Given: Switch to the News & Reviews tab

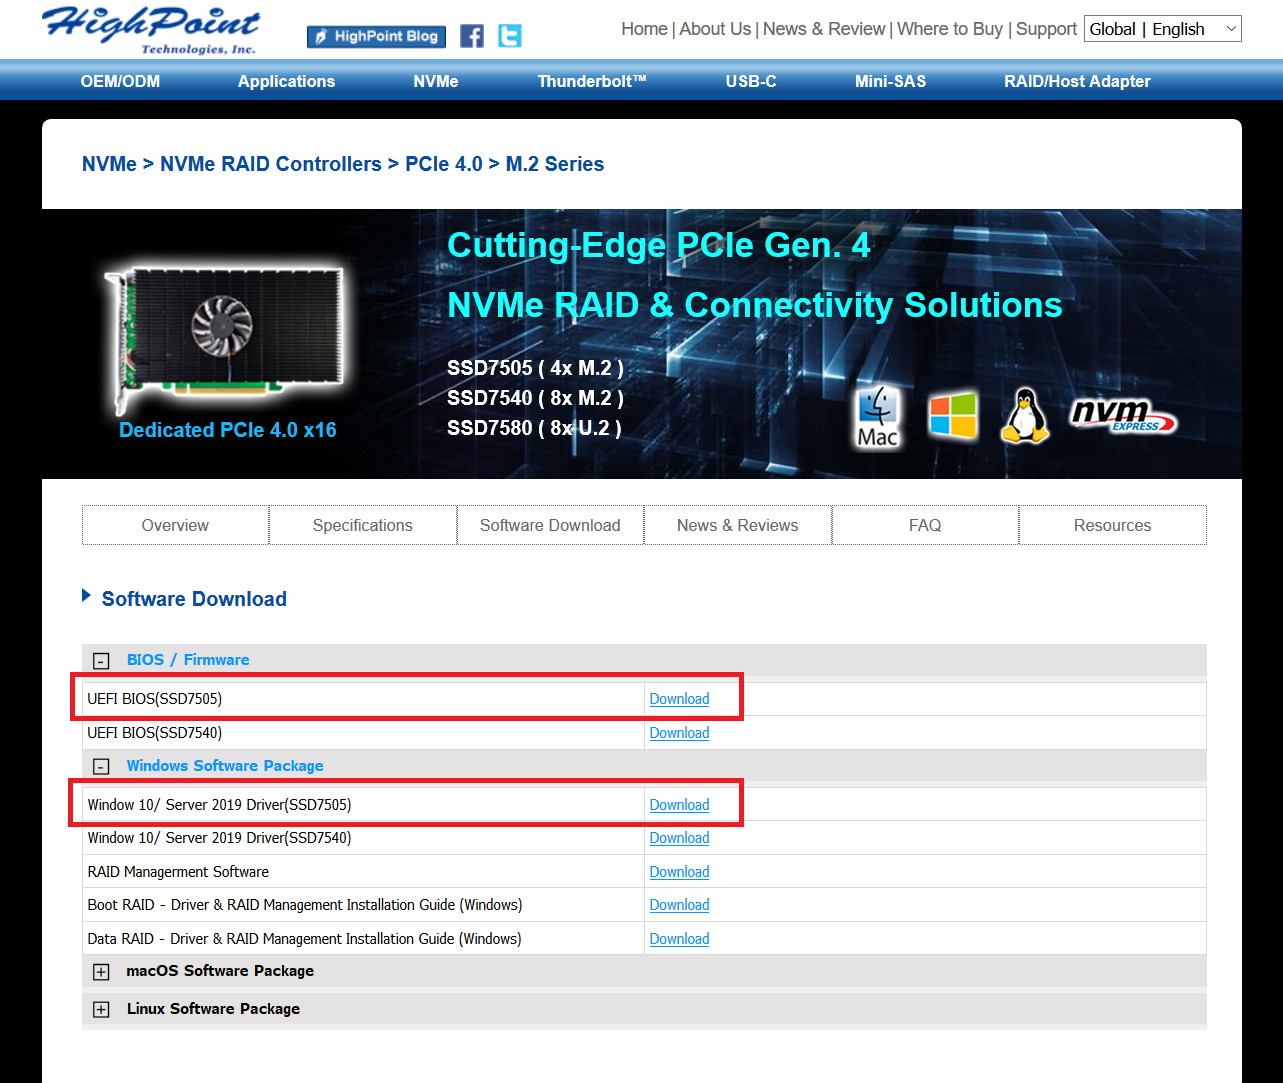Looking at the screenshot, I should (737, 525).
